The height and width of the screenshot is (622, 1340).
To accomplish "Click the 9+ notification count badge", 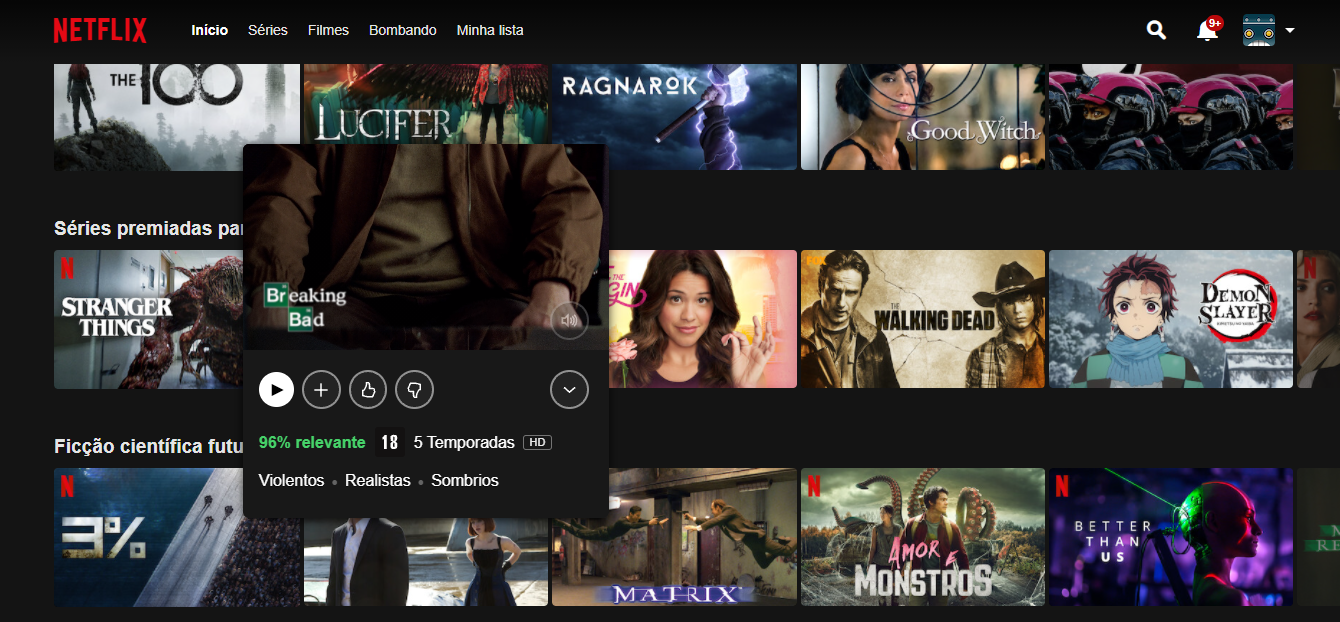I will click(x=1214, y=23).
